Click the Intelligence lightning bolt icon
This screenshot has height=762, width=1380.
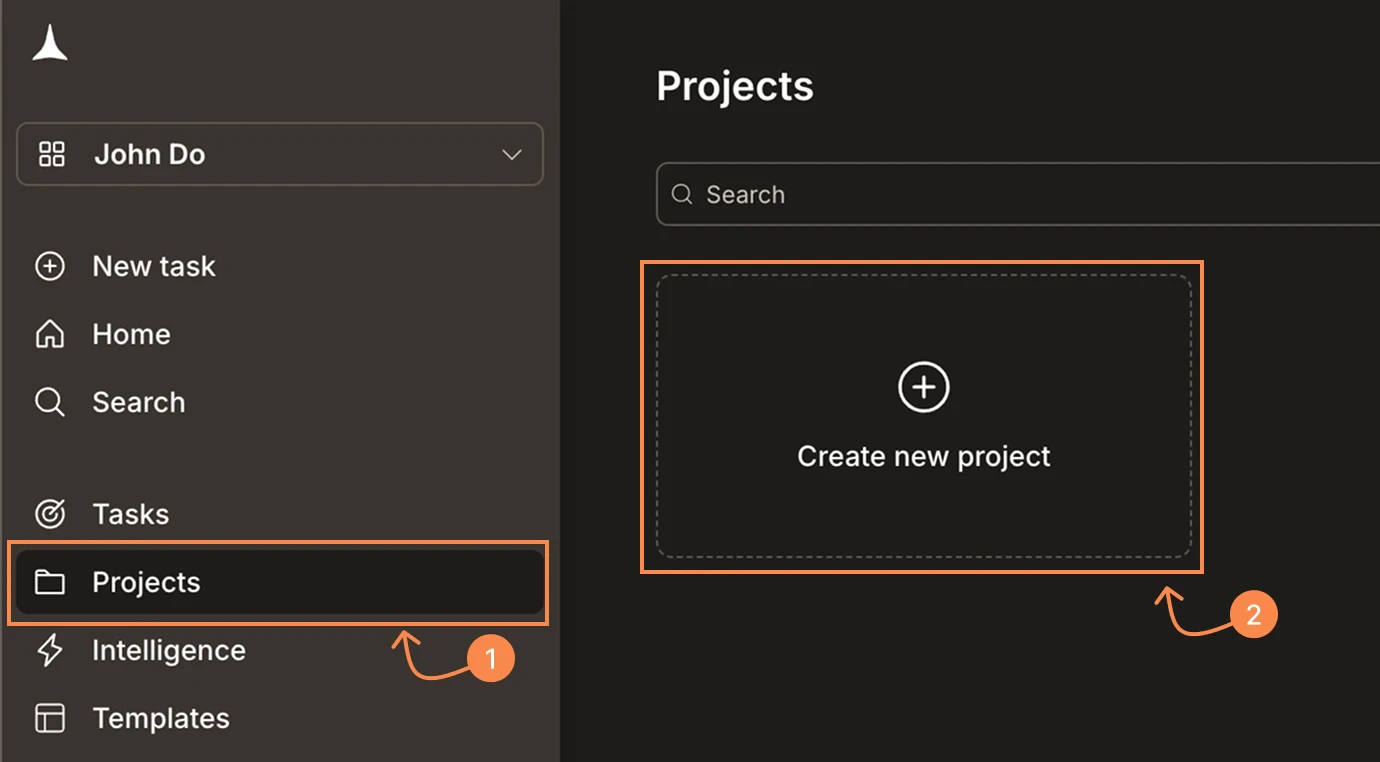(x=49, y=650)
